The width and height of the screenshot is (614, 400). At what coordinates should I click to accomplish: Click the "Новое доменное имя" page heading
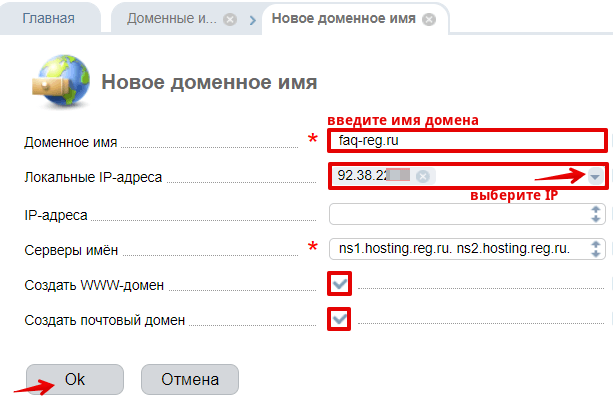point(210,82)
